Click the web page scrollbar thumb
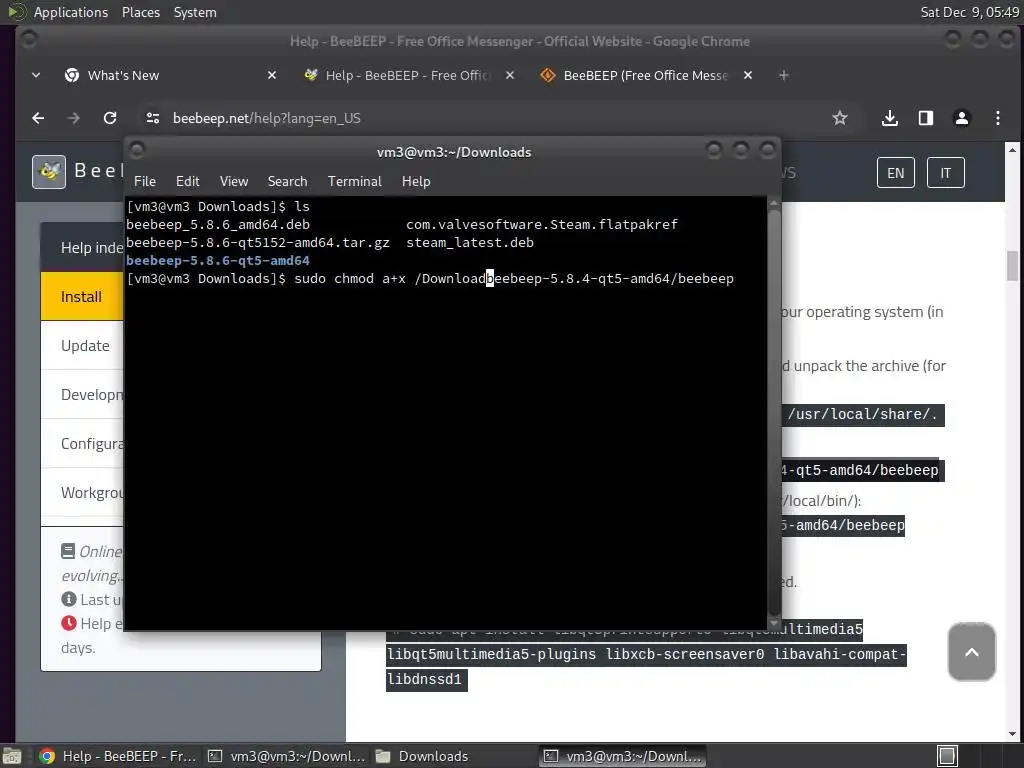 click(x=1012, y=266)
